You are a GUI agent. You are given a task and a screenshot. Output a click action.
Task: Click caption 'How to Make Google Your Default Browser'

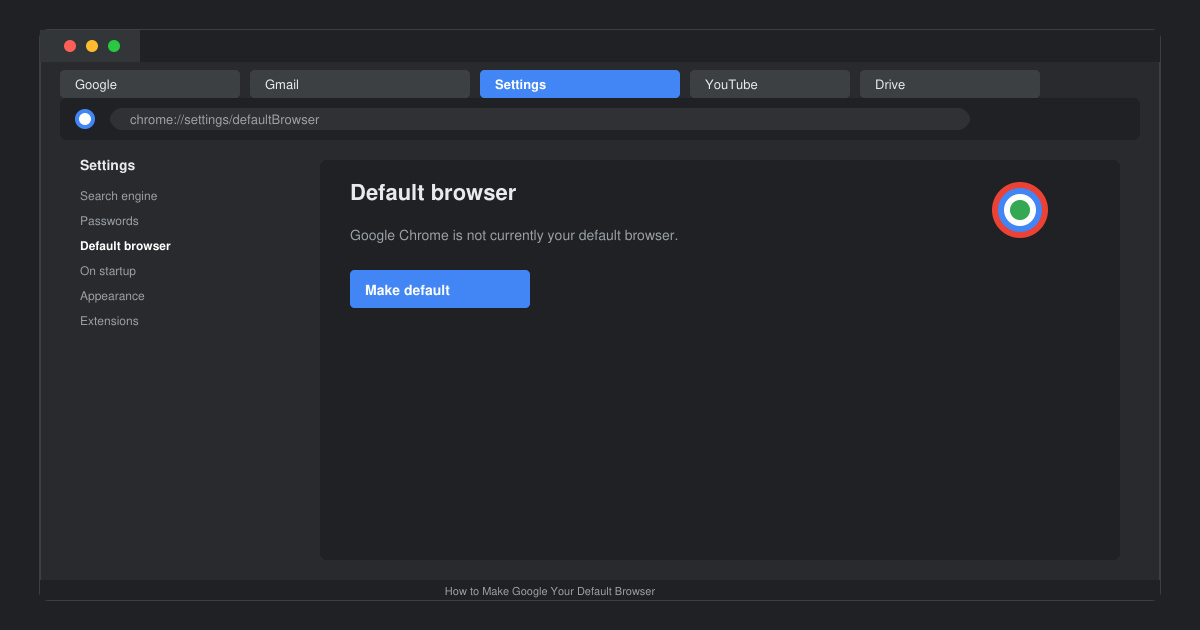[550, 591]
